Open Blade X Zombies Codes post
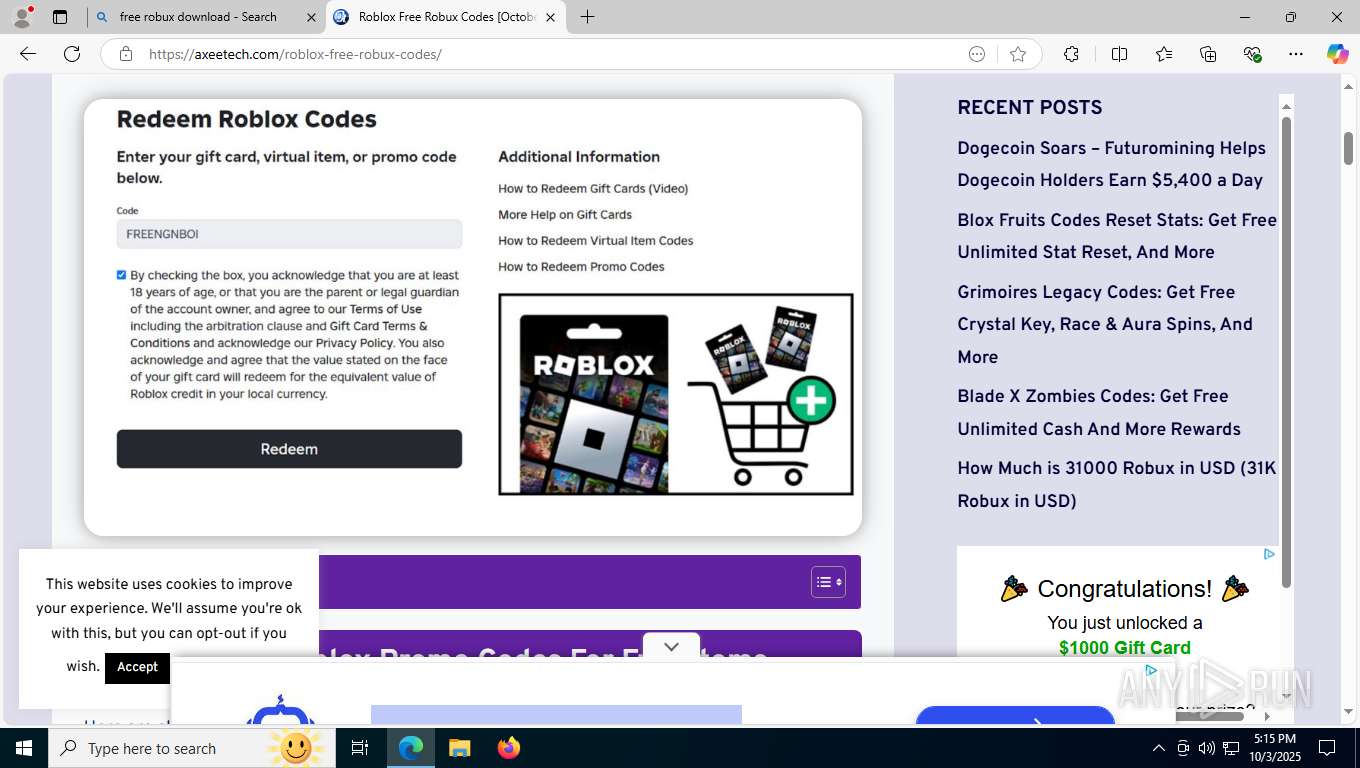This screenshot has width=1360, height=768. click(x=1099, y=413)
